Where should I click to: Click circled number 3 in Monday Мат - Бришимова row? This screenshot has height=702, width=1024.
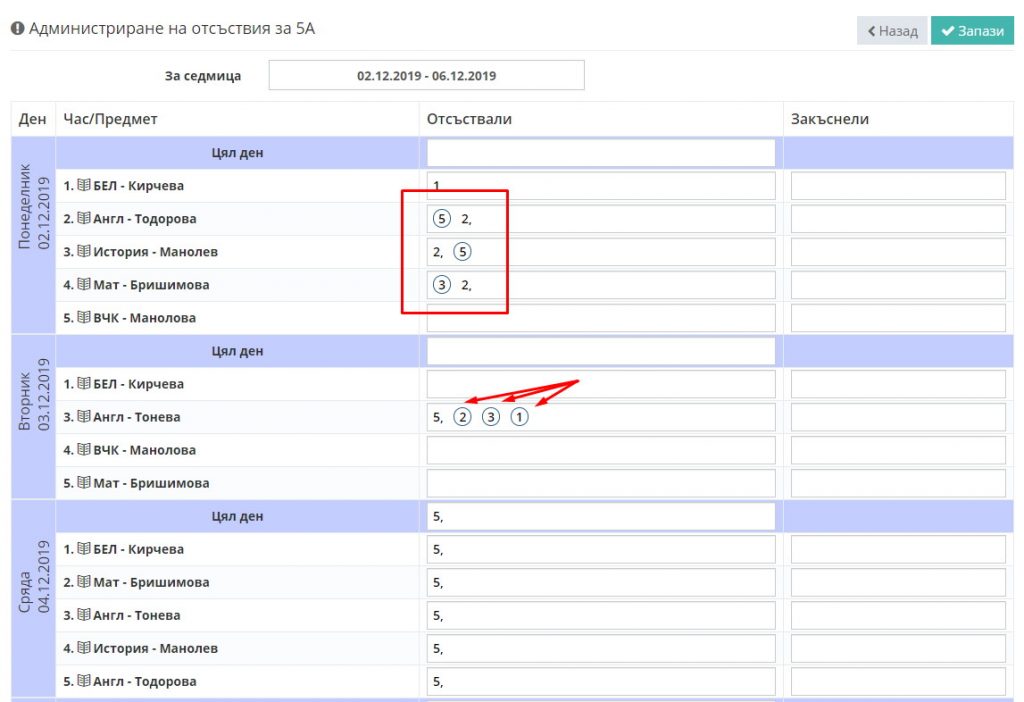(x=442, y=285)
